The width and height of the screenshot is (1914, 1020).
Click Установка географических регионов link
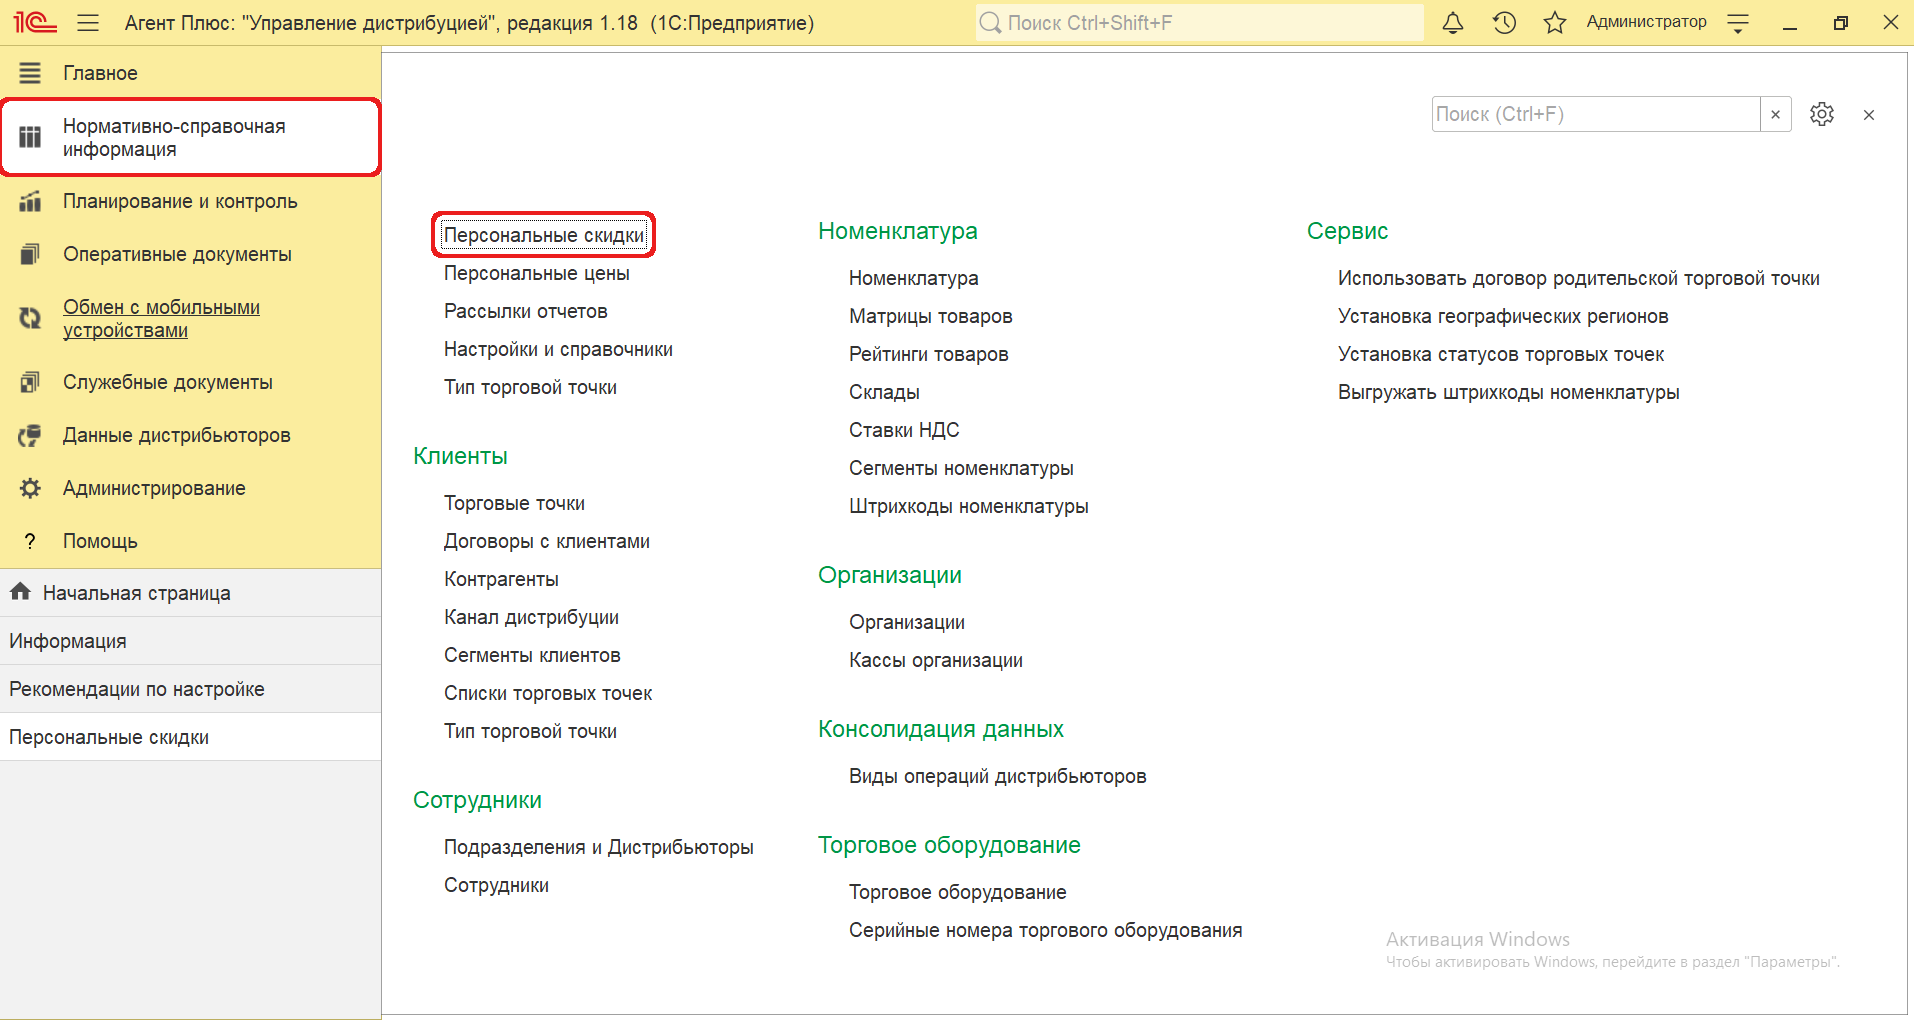[1502, 316]
